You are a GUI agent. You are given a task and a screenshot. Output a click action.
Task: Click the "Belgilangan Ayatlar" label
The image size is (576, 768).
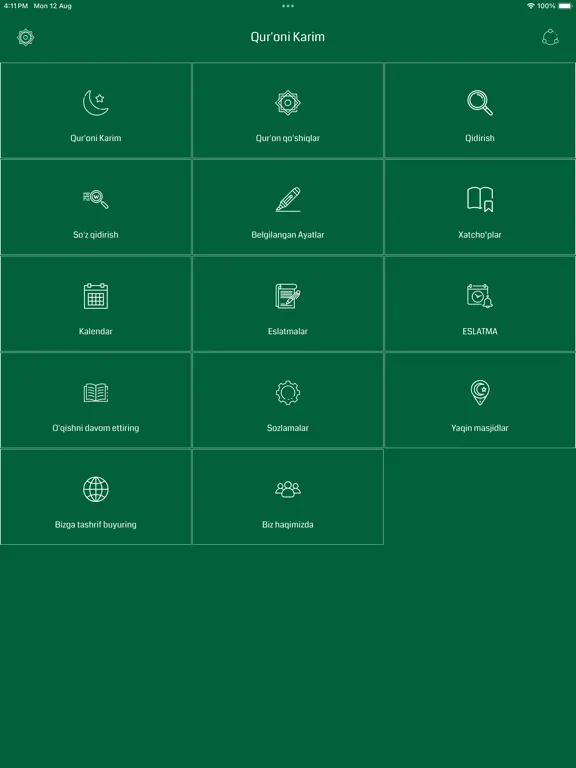click(x=288, y=235)
